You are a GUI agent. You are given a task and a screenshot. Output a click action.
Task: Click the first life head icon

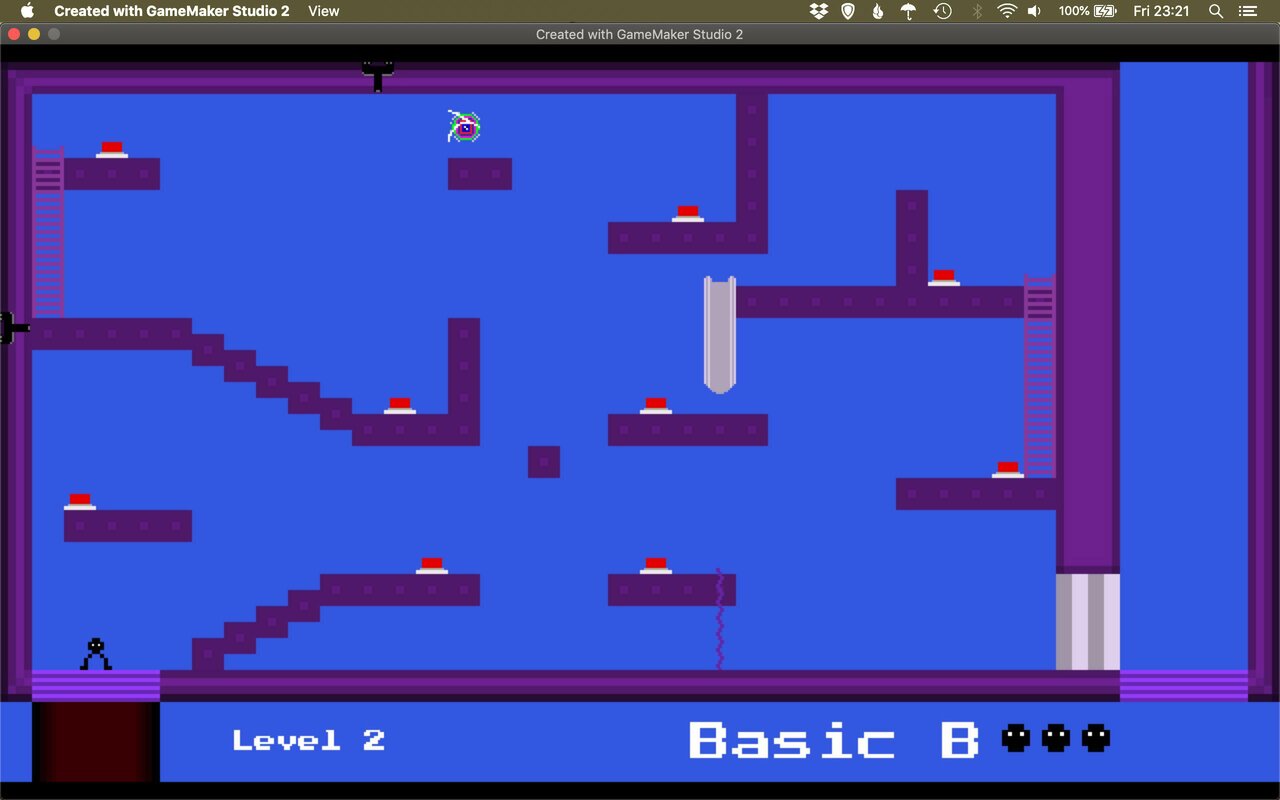(x=1016, y=739)
